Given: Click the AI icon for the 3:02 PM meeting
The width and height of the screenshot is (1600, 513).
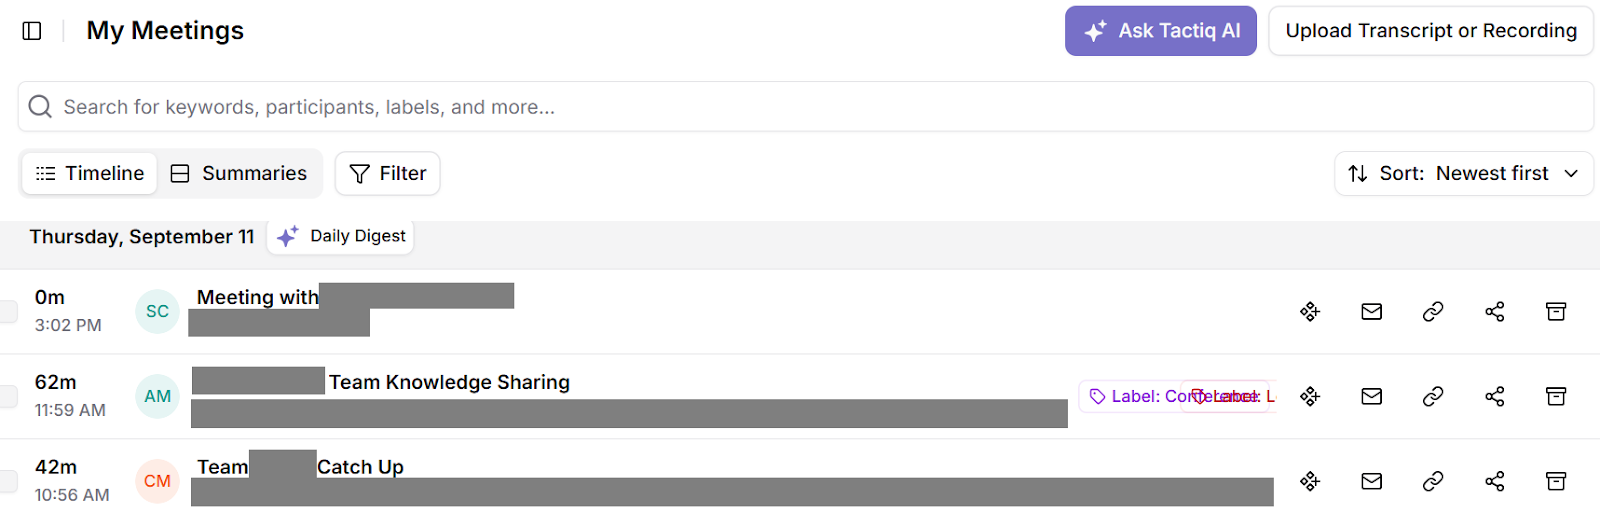Looking at the screenshot, I should (1310, 312).
